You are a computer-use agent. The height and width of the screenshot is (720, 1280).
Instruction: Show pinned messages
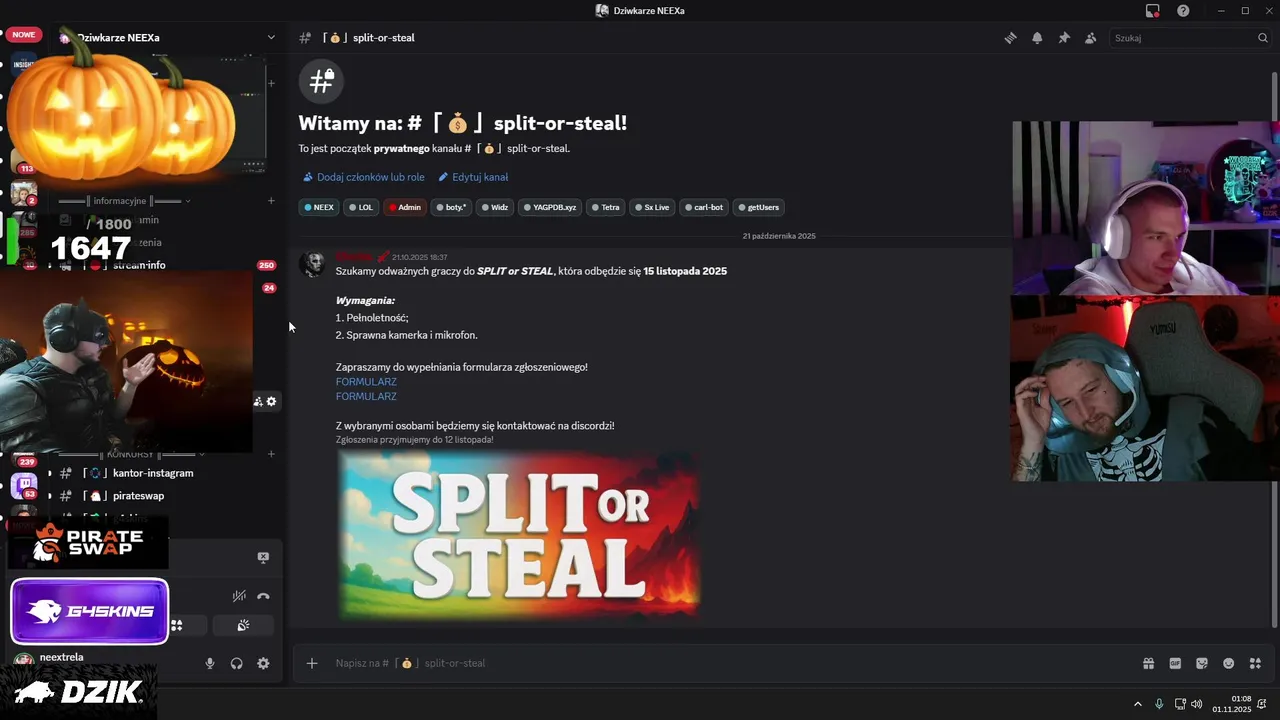(x=1064, y=38)
